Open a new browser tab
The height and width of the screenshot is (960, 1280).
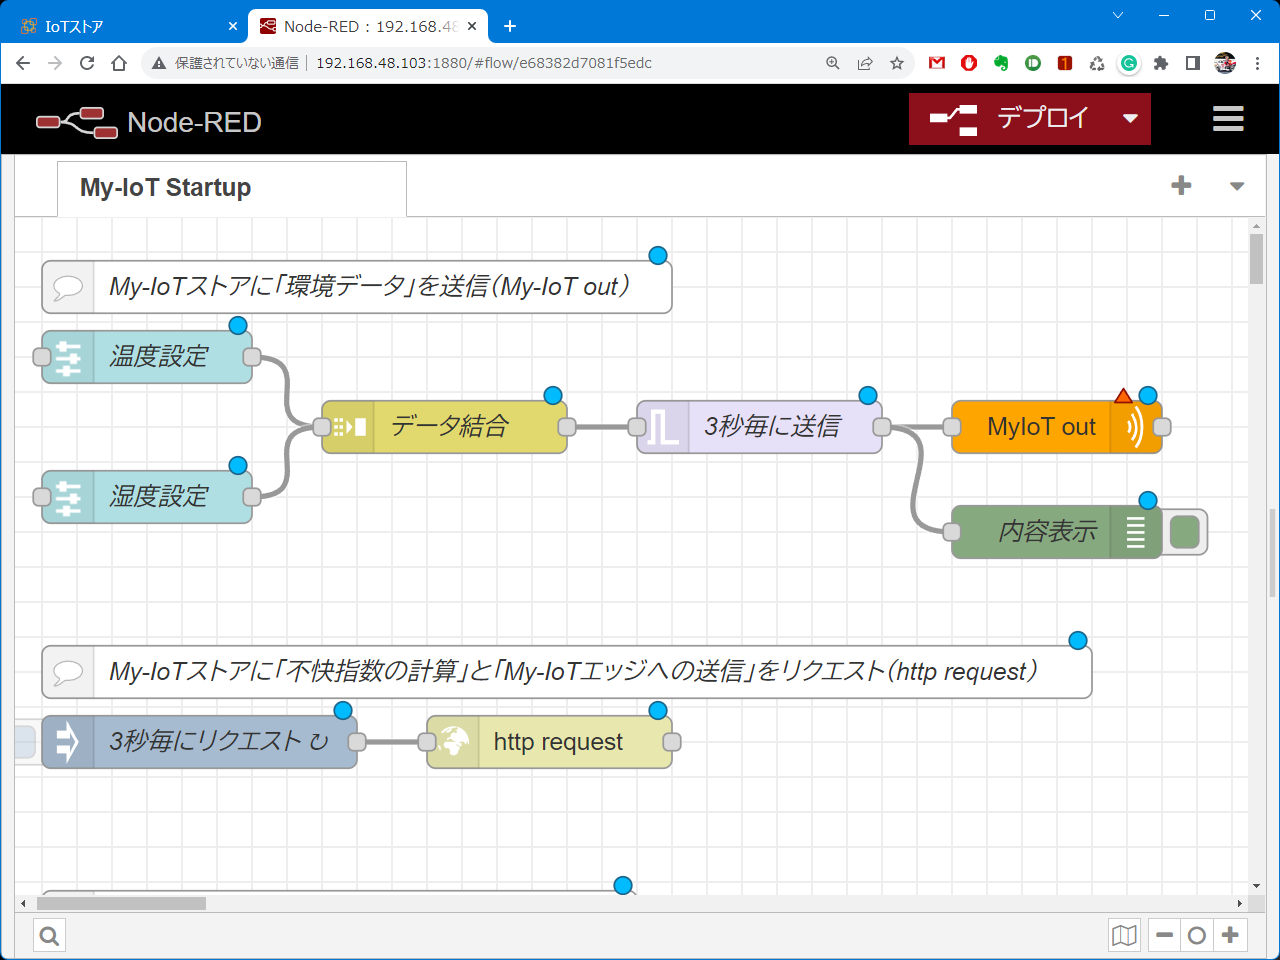click(510, 26)
